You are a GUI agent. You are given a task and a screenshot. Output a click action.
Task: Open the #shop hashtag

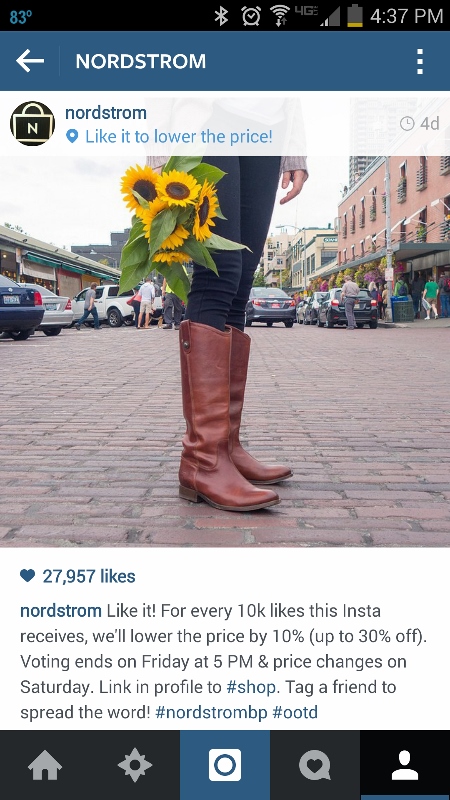(251, 687)
